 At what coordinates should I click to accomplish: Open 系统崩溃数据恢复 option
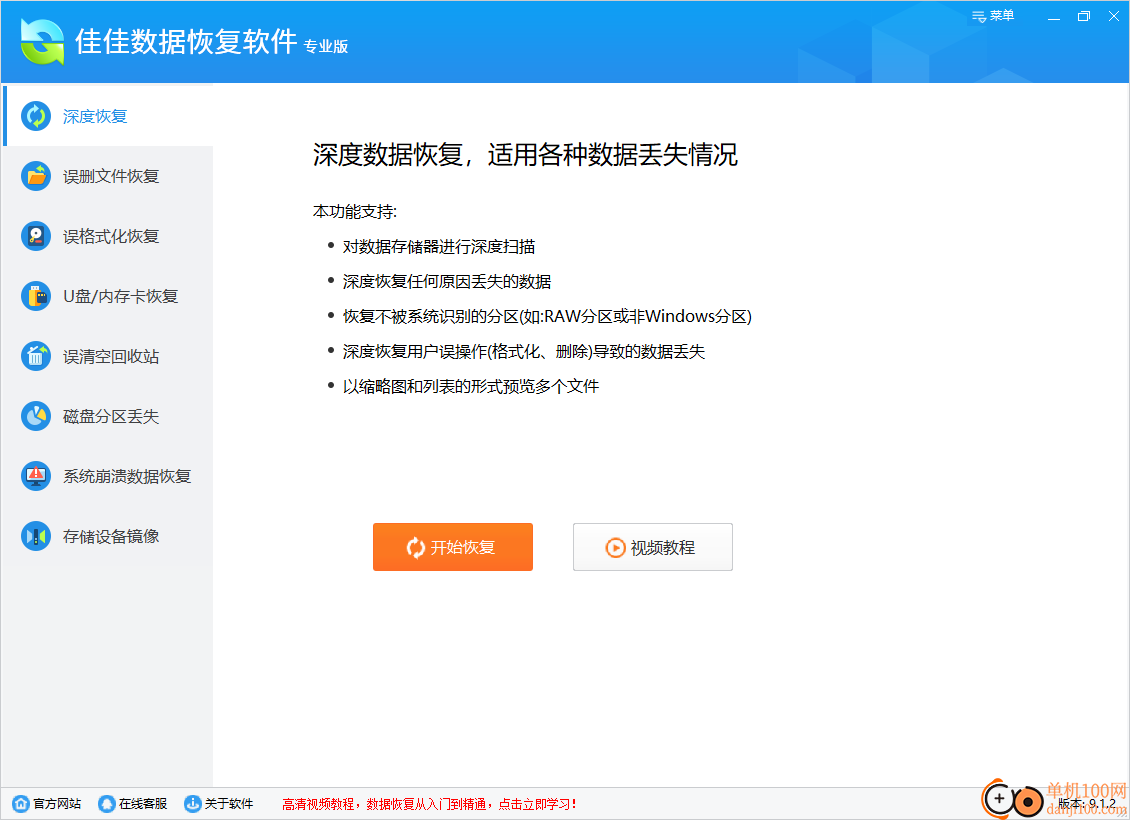pyautogui.click(x=108, y=476)
